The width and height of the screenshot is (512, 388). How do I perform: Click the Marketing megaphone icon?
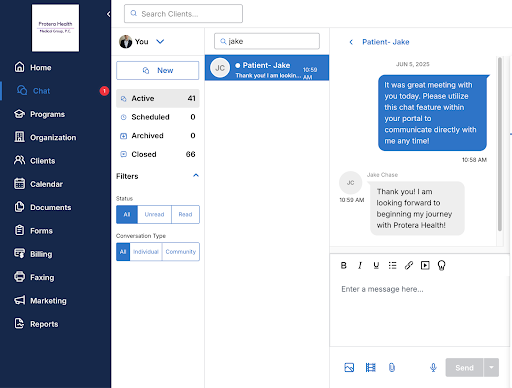19,300
